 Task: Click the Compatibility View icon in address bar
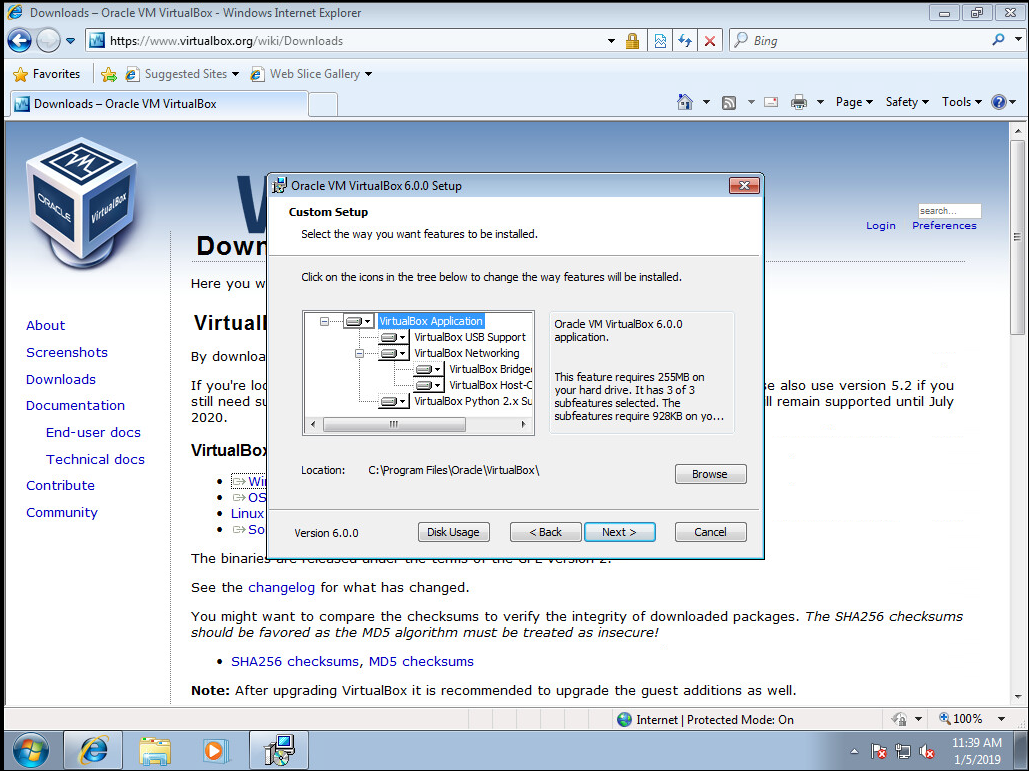coord(660,41)
